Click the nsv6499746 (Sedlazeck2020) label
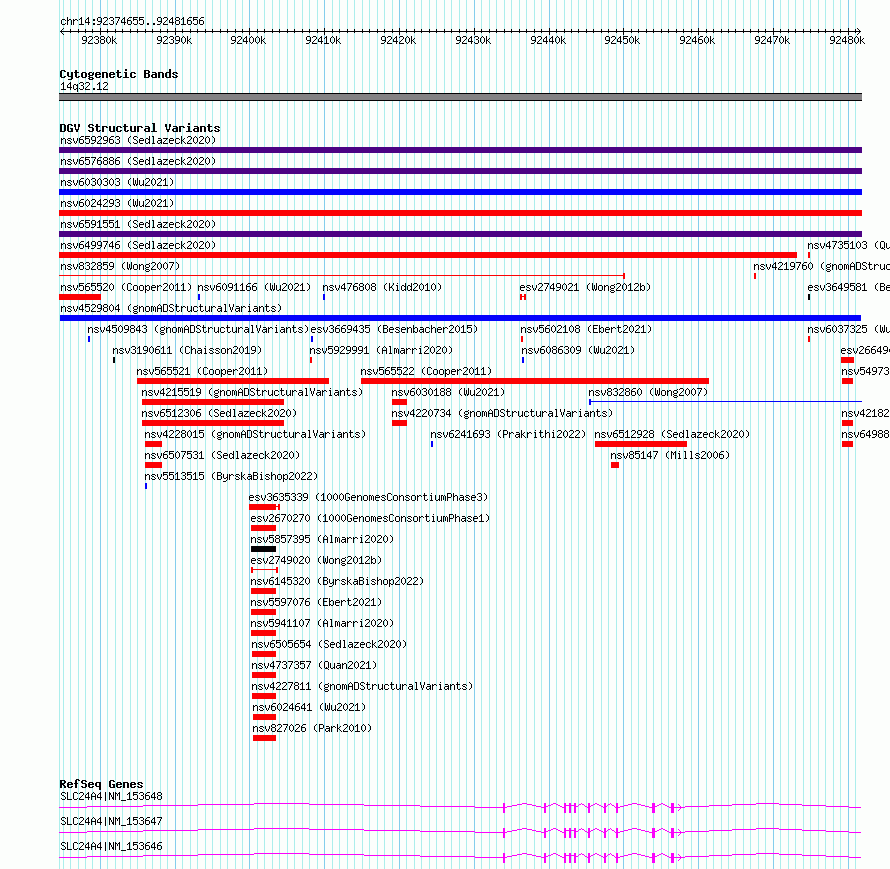 pyautogui.click(x=138, y=245)
